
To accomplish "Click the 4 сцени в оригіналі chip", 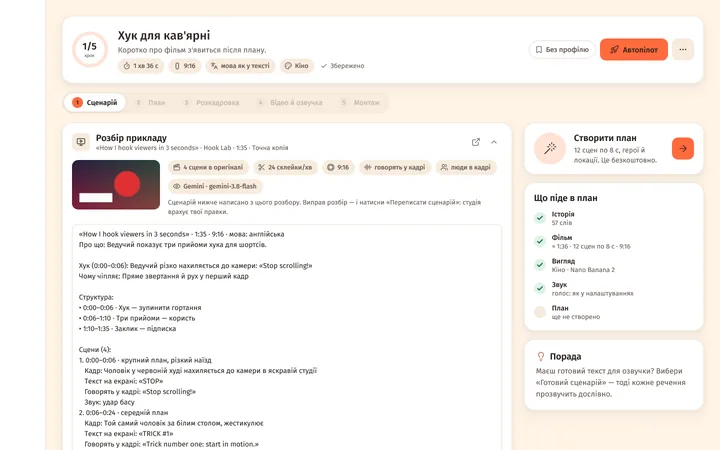I will coord(208,167).
